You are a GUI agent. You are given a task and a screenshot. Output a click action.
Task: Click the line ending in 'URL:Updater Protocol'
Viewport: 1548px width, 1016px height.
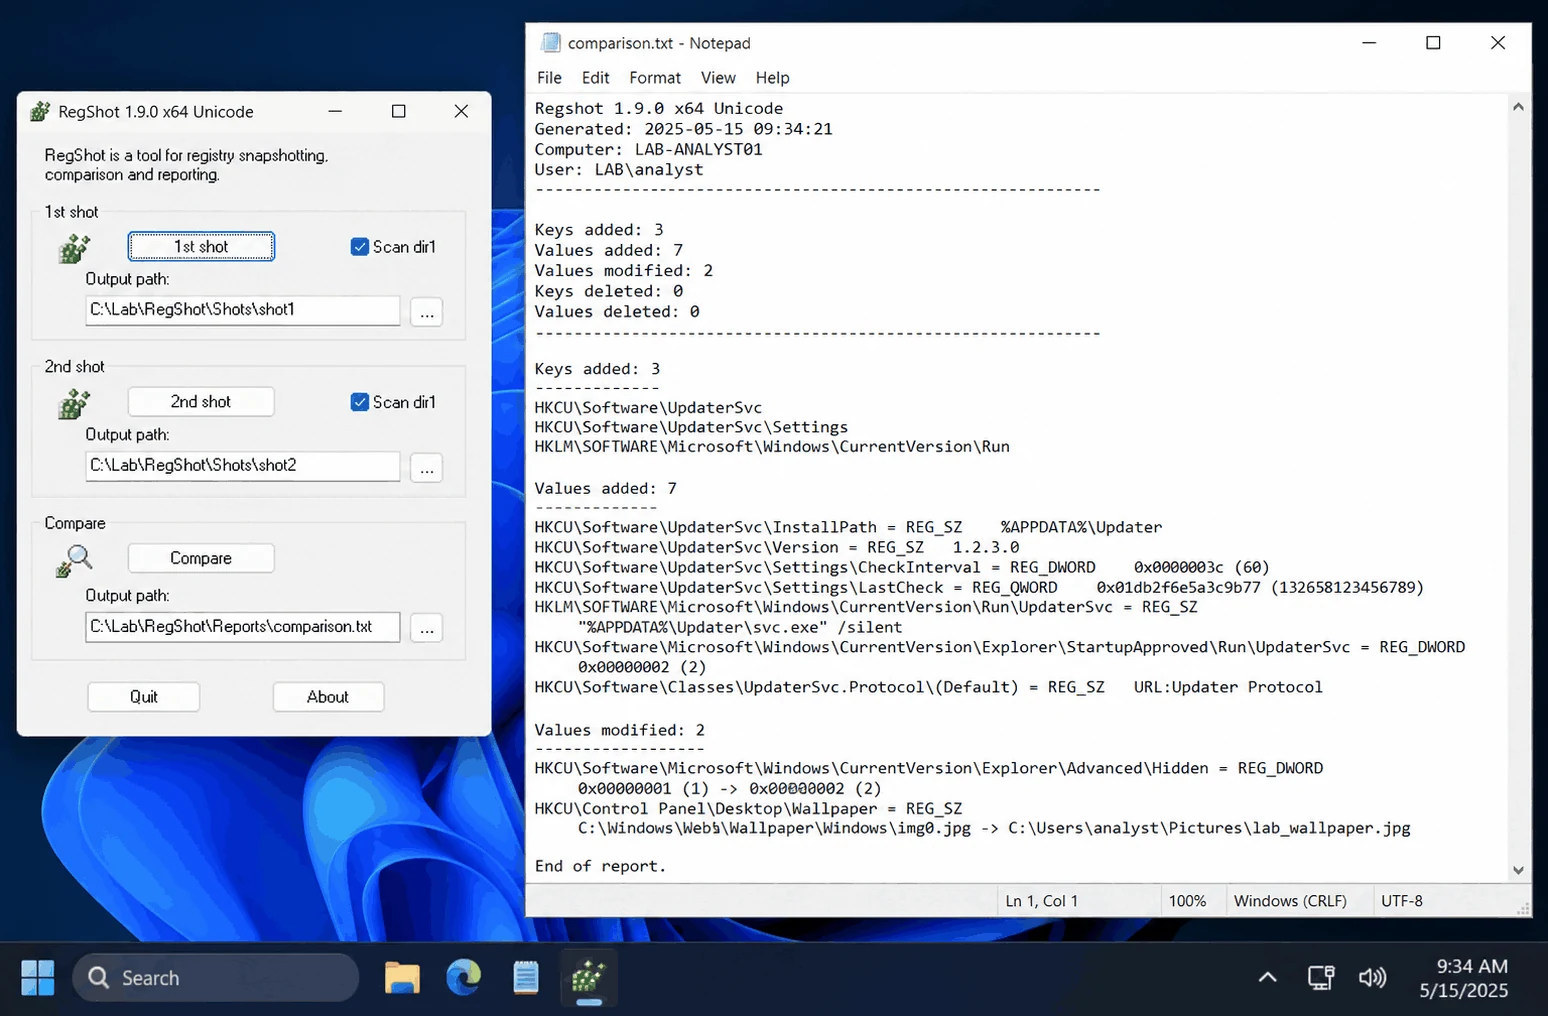928,687
